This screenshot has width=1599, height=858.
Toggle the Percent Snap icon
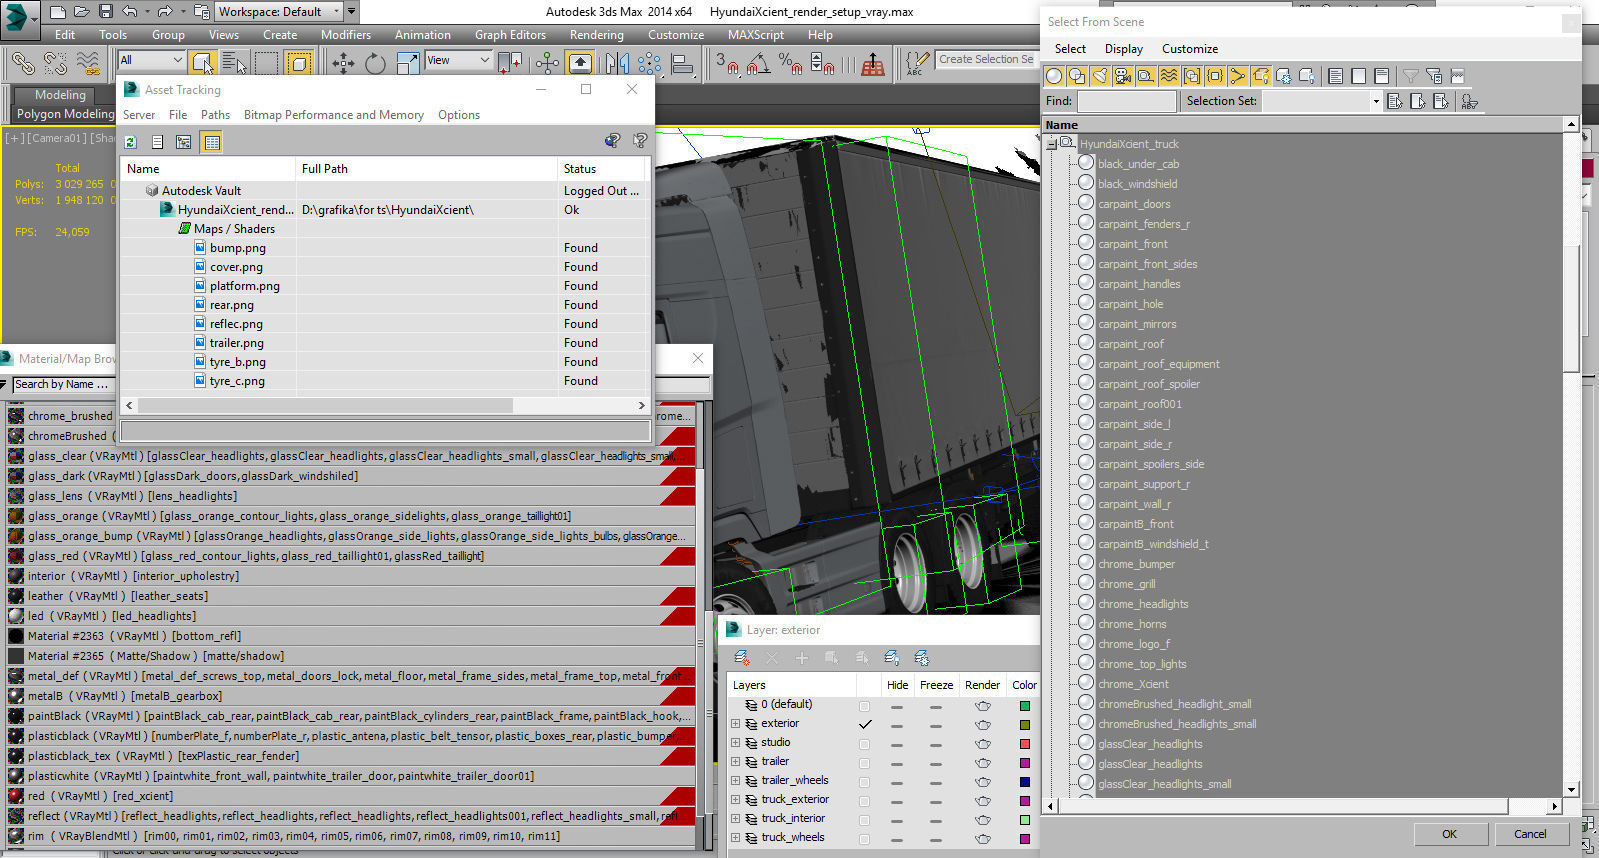click(790, 63)
